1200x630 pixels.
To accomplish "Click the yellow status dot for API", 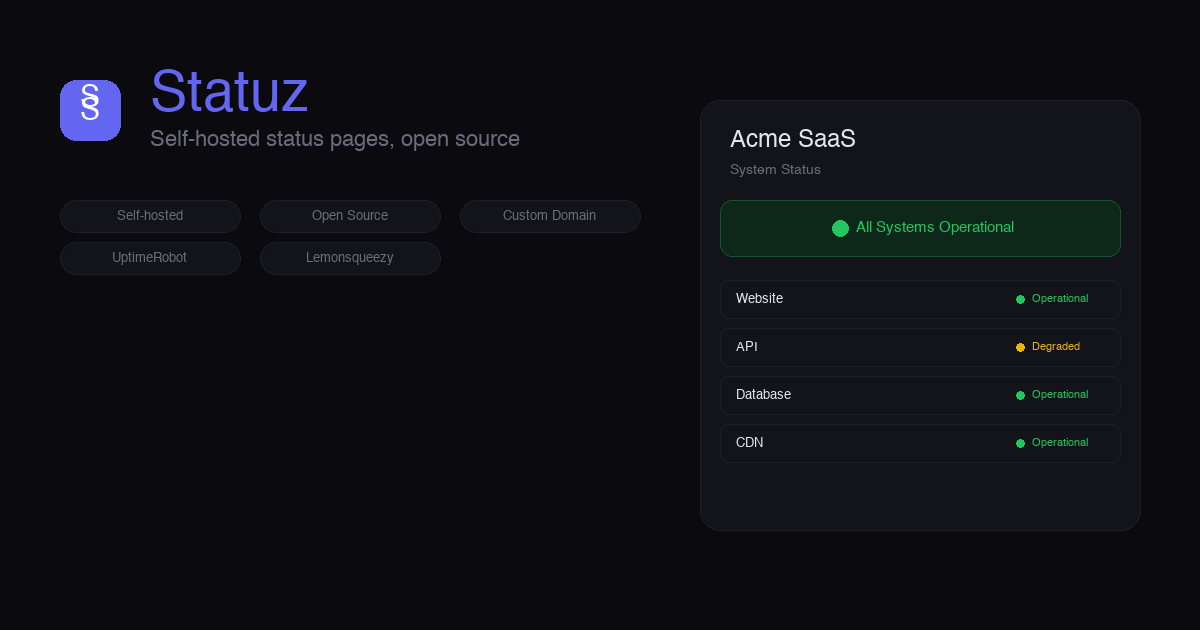I will (1020, 347).
